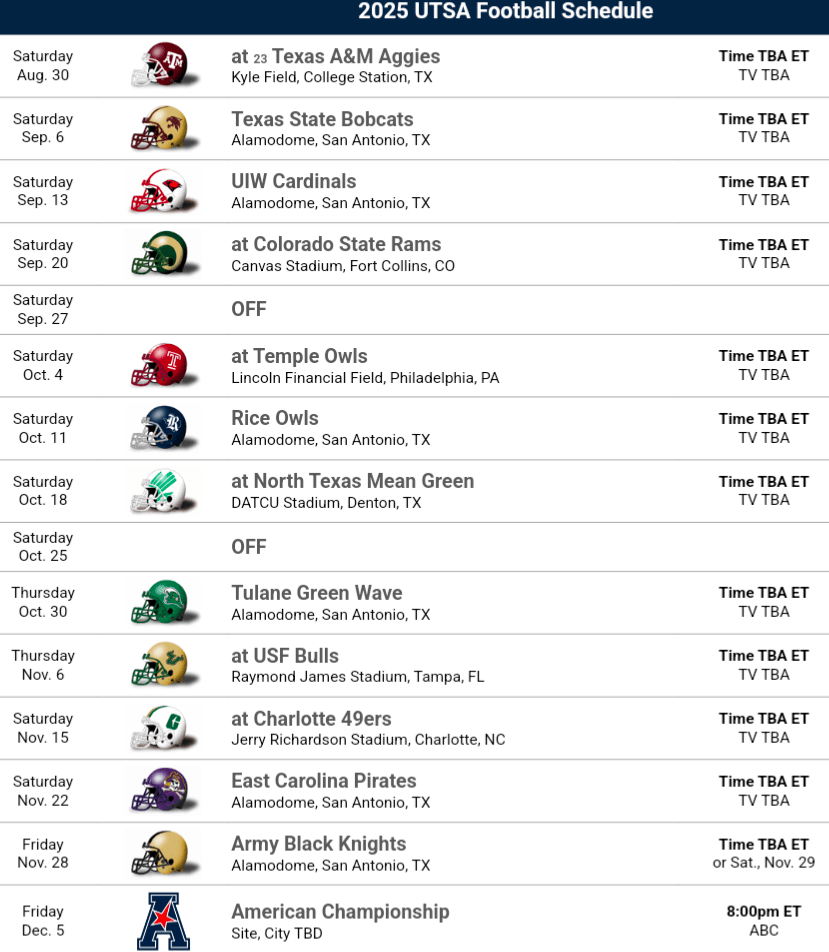Click the North Texas Mean Green helmet
Viewport: 829px width, 952px height.
pyautogui.click(x=159, y=491)
